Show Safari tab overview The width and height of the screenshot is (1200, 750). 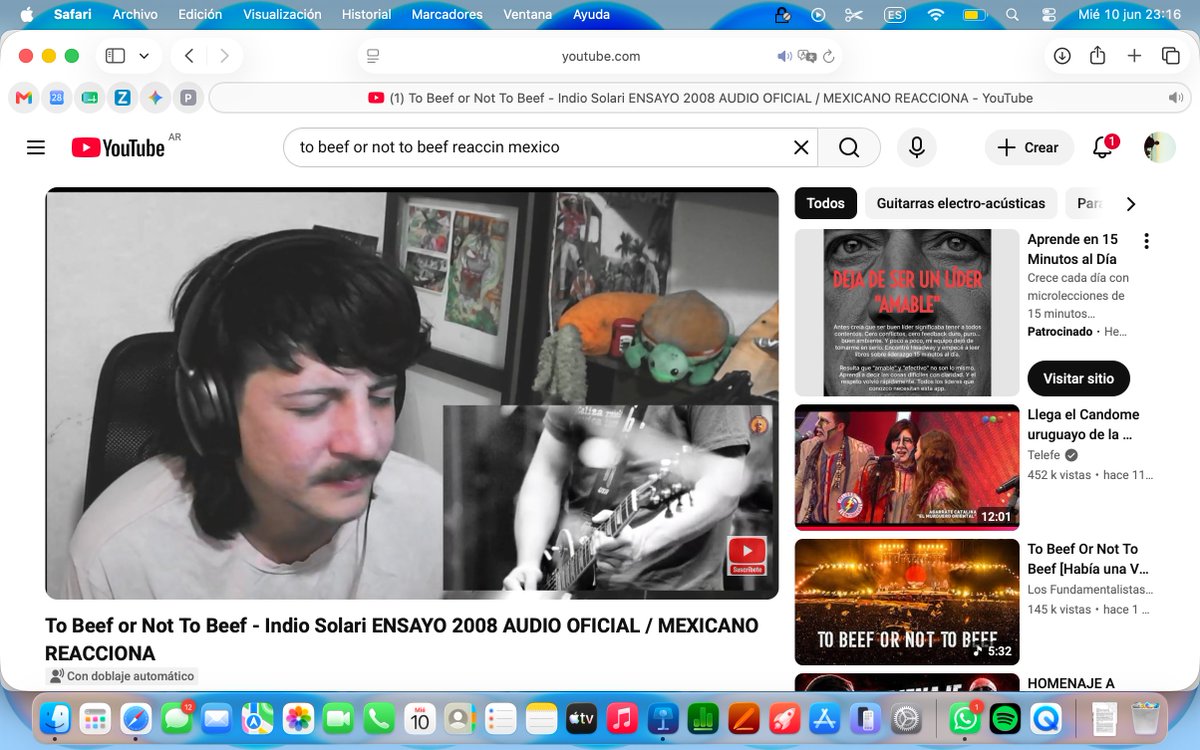tap(1170, 56)
